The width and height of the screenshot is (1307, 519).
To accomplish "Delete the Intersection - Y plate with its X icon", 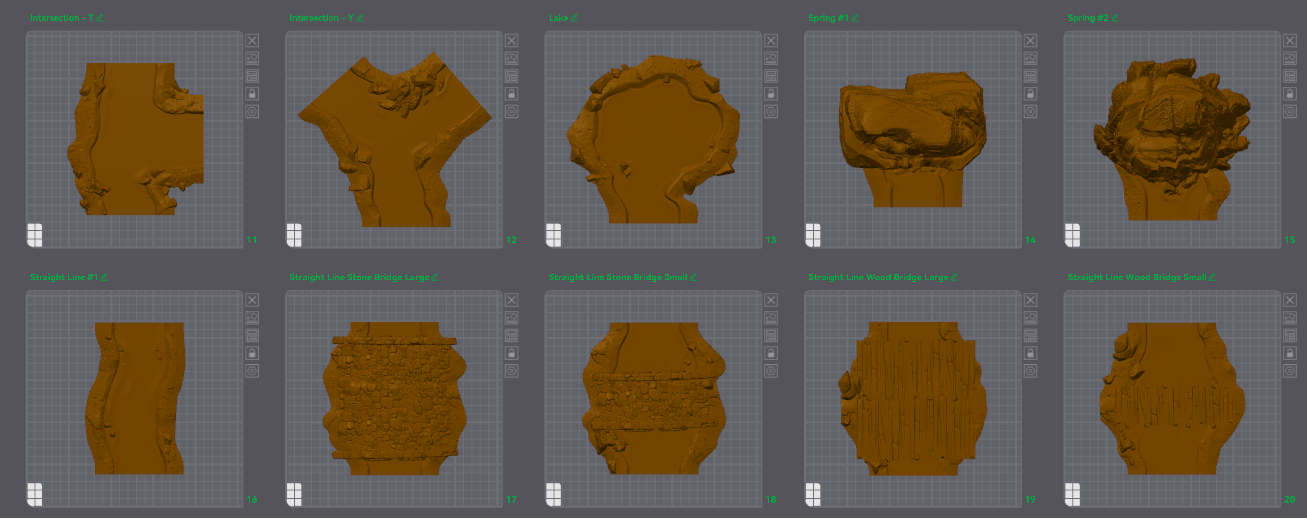I will pyautogui.click(x=511, y=40).
